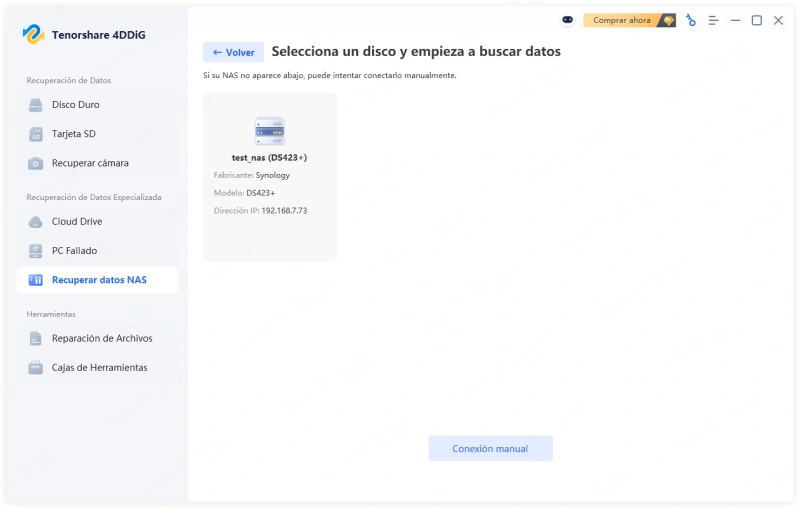Open Cajas de Herramientas tool
800x508 pixels.
click(97, 368)
